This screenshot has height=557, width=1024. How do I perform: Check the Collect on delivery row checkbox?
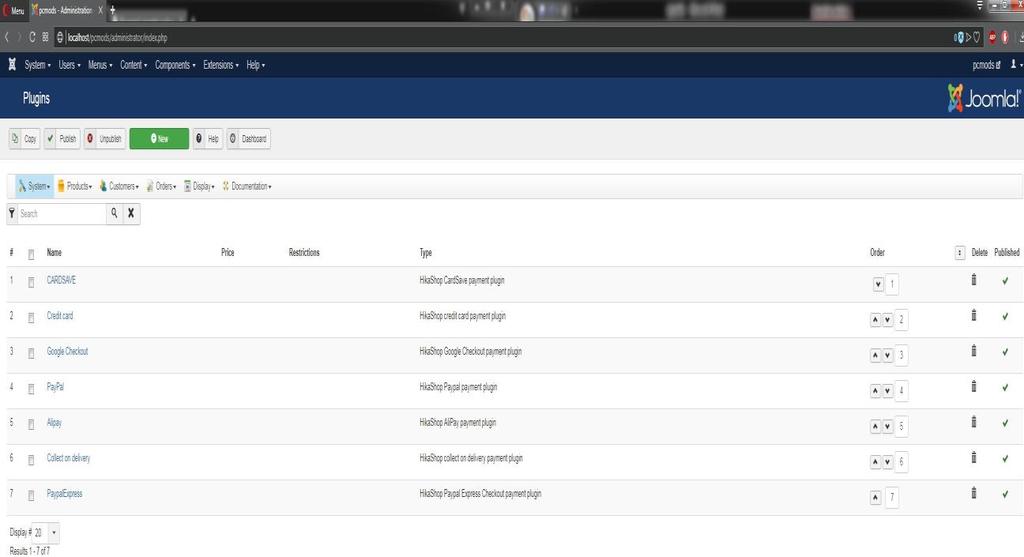click(x=31, y=460)
